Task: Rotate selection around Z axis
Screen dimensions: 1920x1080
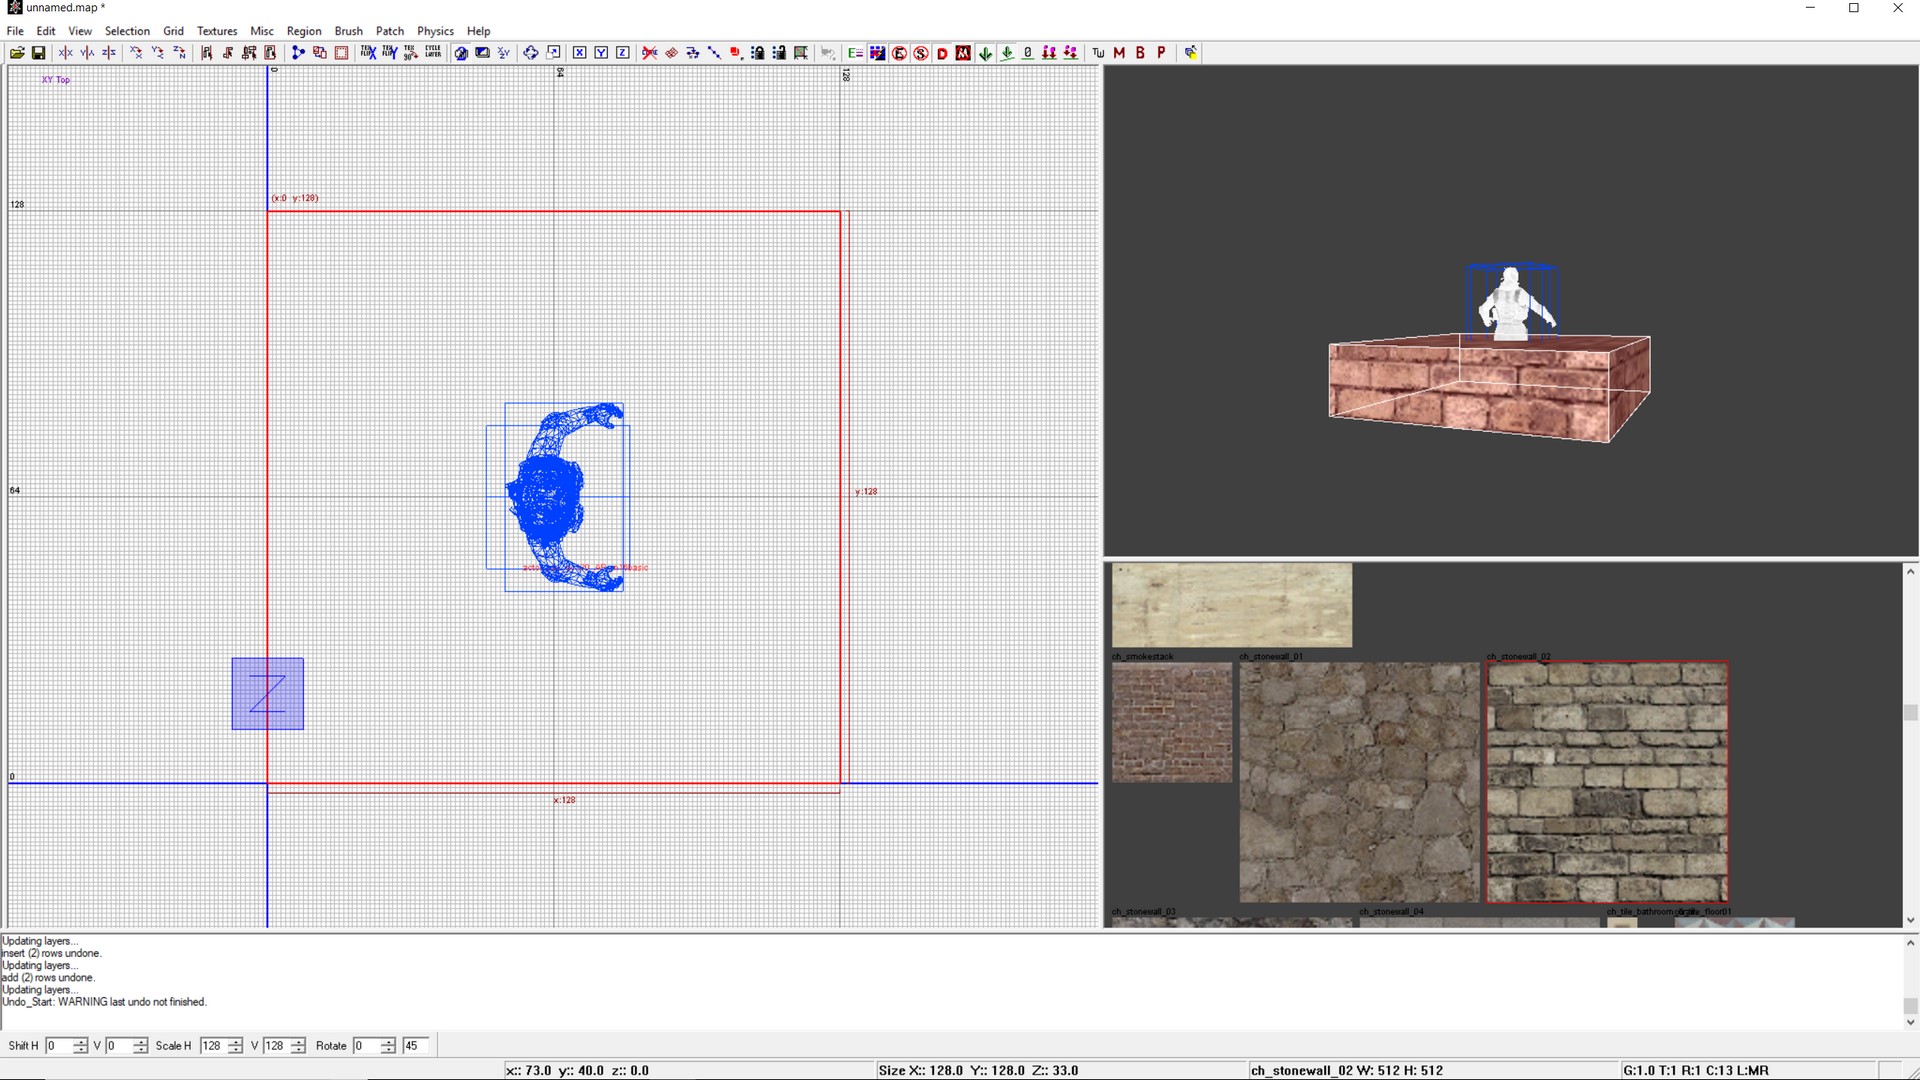Action: [180, 53]
